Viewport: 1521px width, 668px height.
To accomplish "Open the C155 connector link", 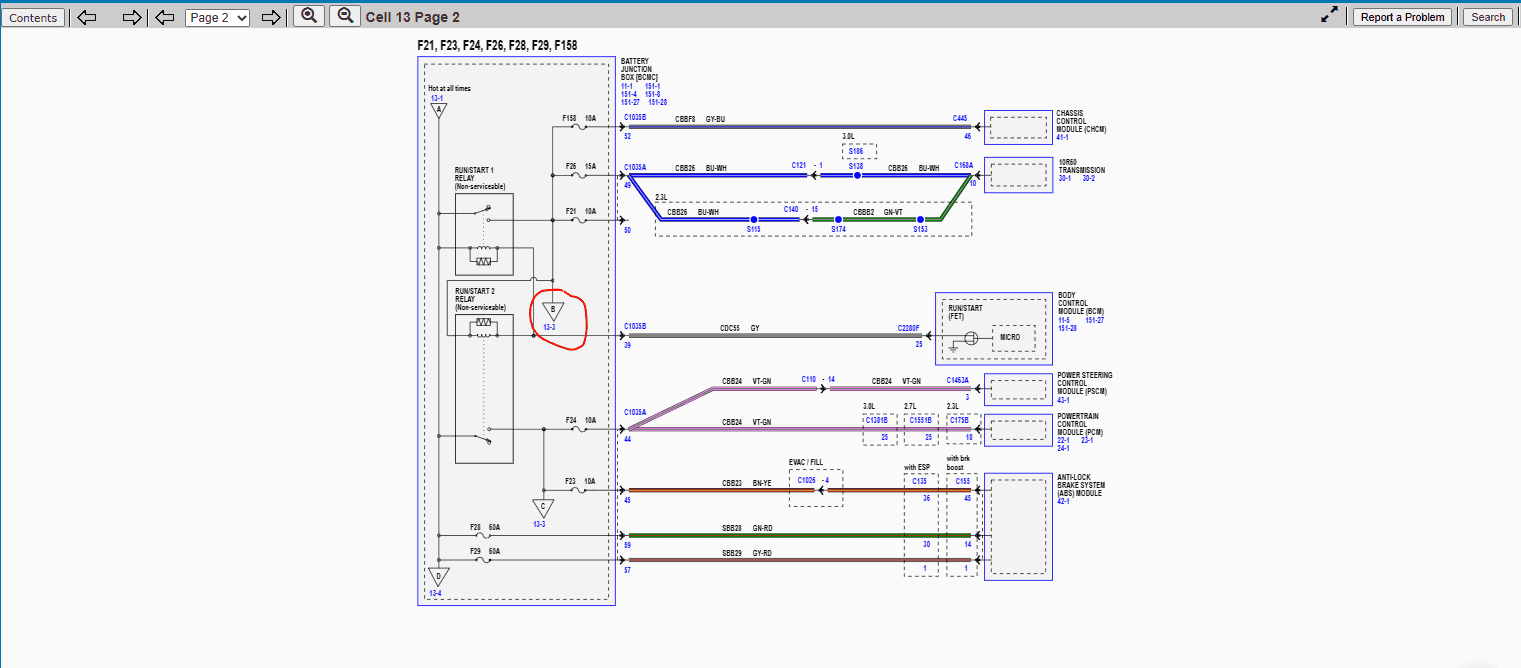I will [x=962, y=481].
